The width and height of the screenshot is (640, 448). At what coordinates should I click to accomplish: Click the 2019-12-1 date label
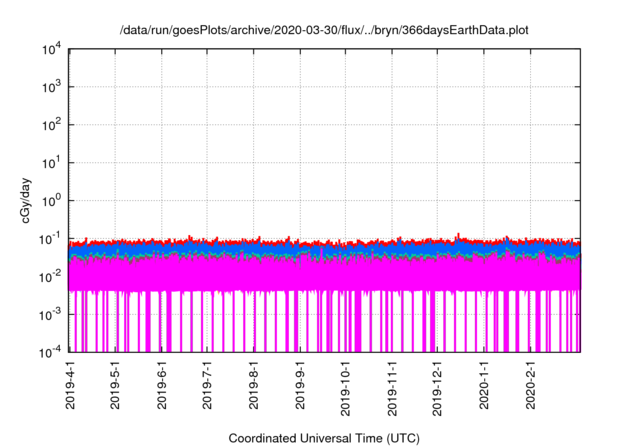click(437, 388)
